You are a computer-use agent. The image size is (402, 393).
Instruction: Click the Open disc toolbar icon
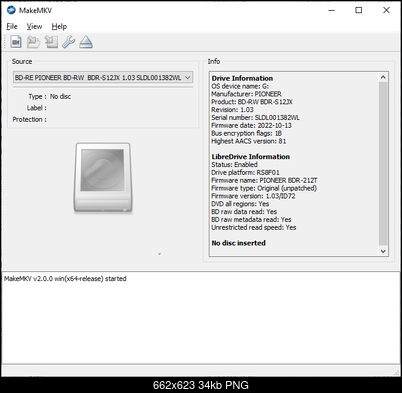pos(33,42)
